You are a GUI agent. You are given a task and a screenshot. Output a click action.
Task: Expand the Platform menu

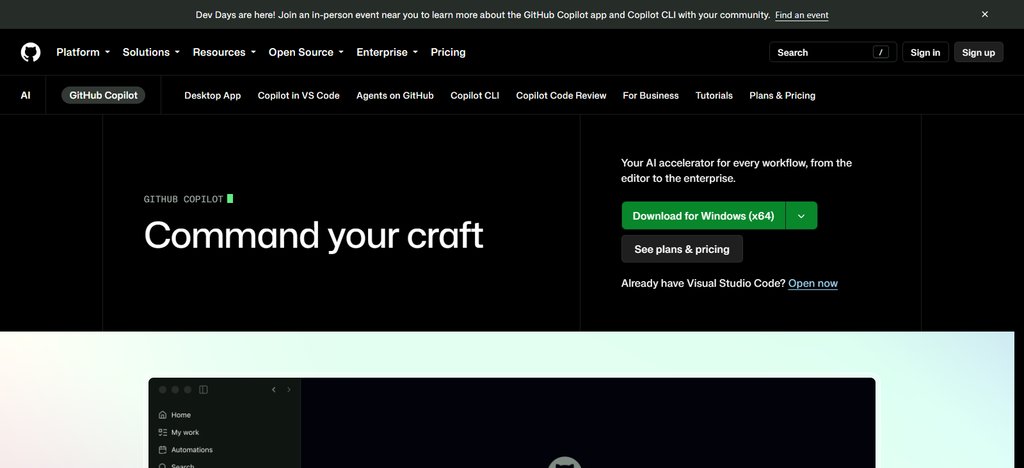coord(83,52)
